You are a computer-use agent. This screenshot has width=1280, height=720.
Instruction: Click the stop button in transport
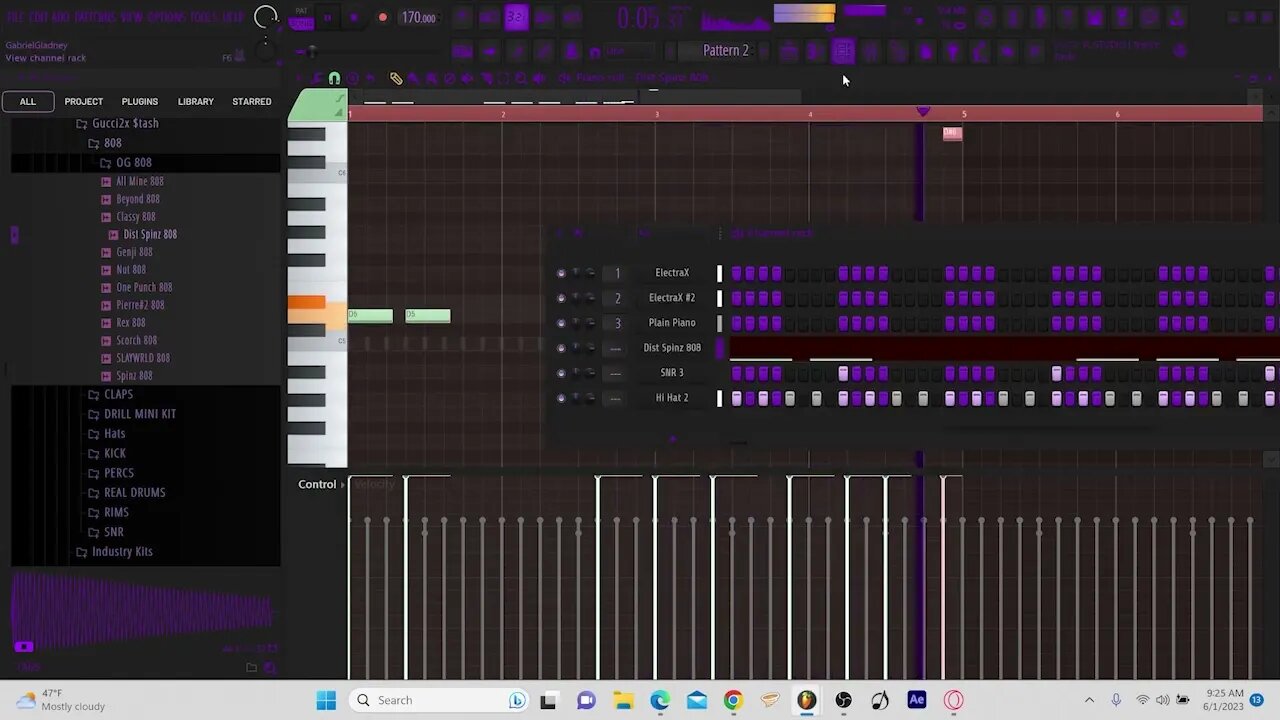pos(354,17)
